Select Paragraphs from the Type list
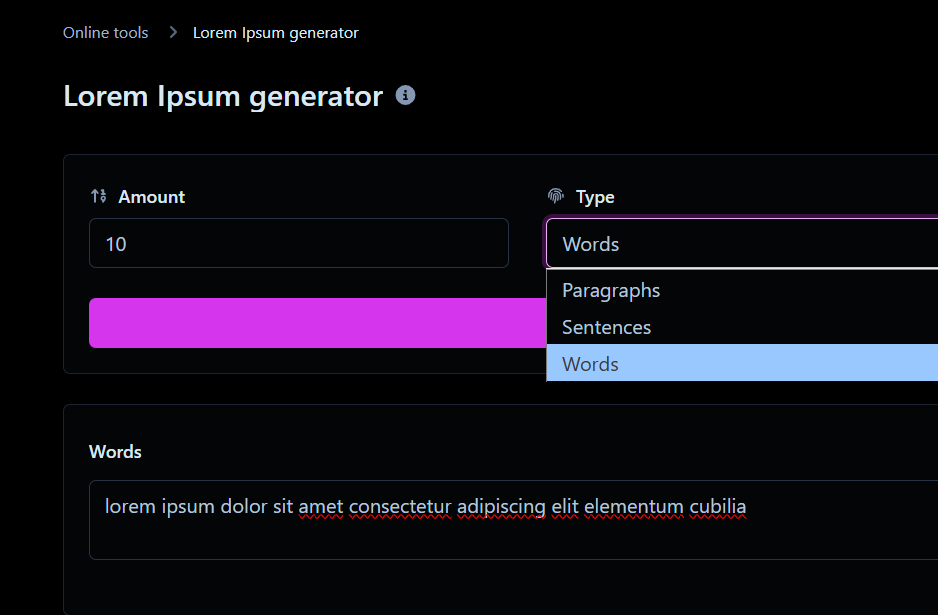938x615 pixels. click(611, 290)
